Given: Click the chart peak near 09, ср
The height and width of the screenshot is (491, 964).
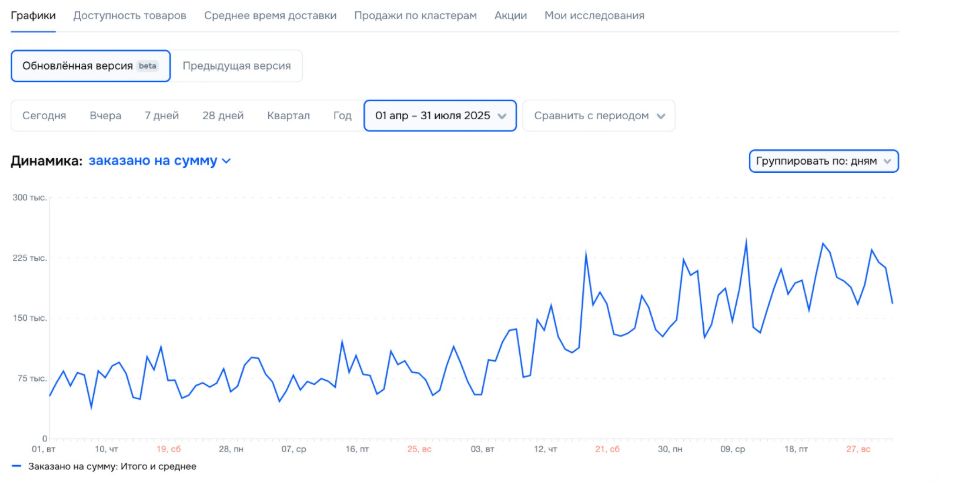Looking at the screenshot, I should click(x=746, y=241).
